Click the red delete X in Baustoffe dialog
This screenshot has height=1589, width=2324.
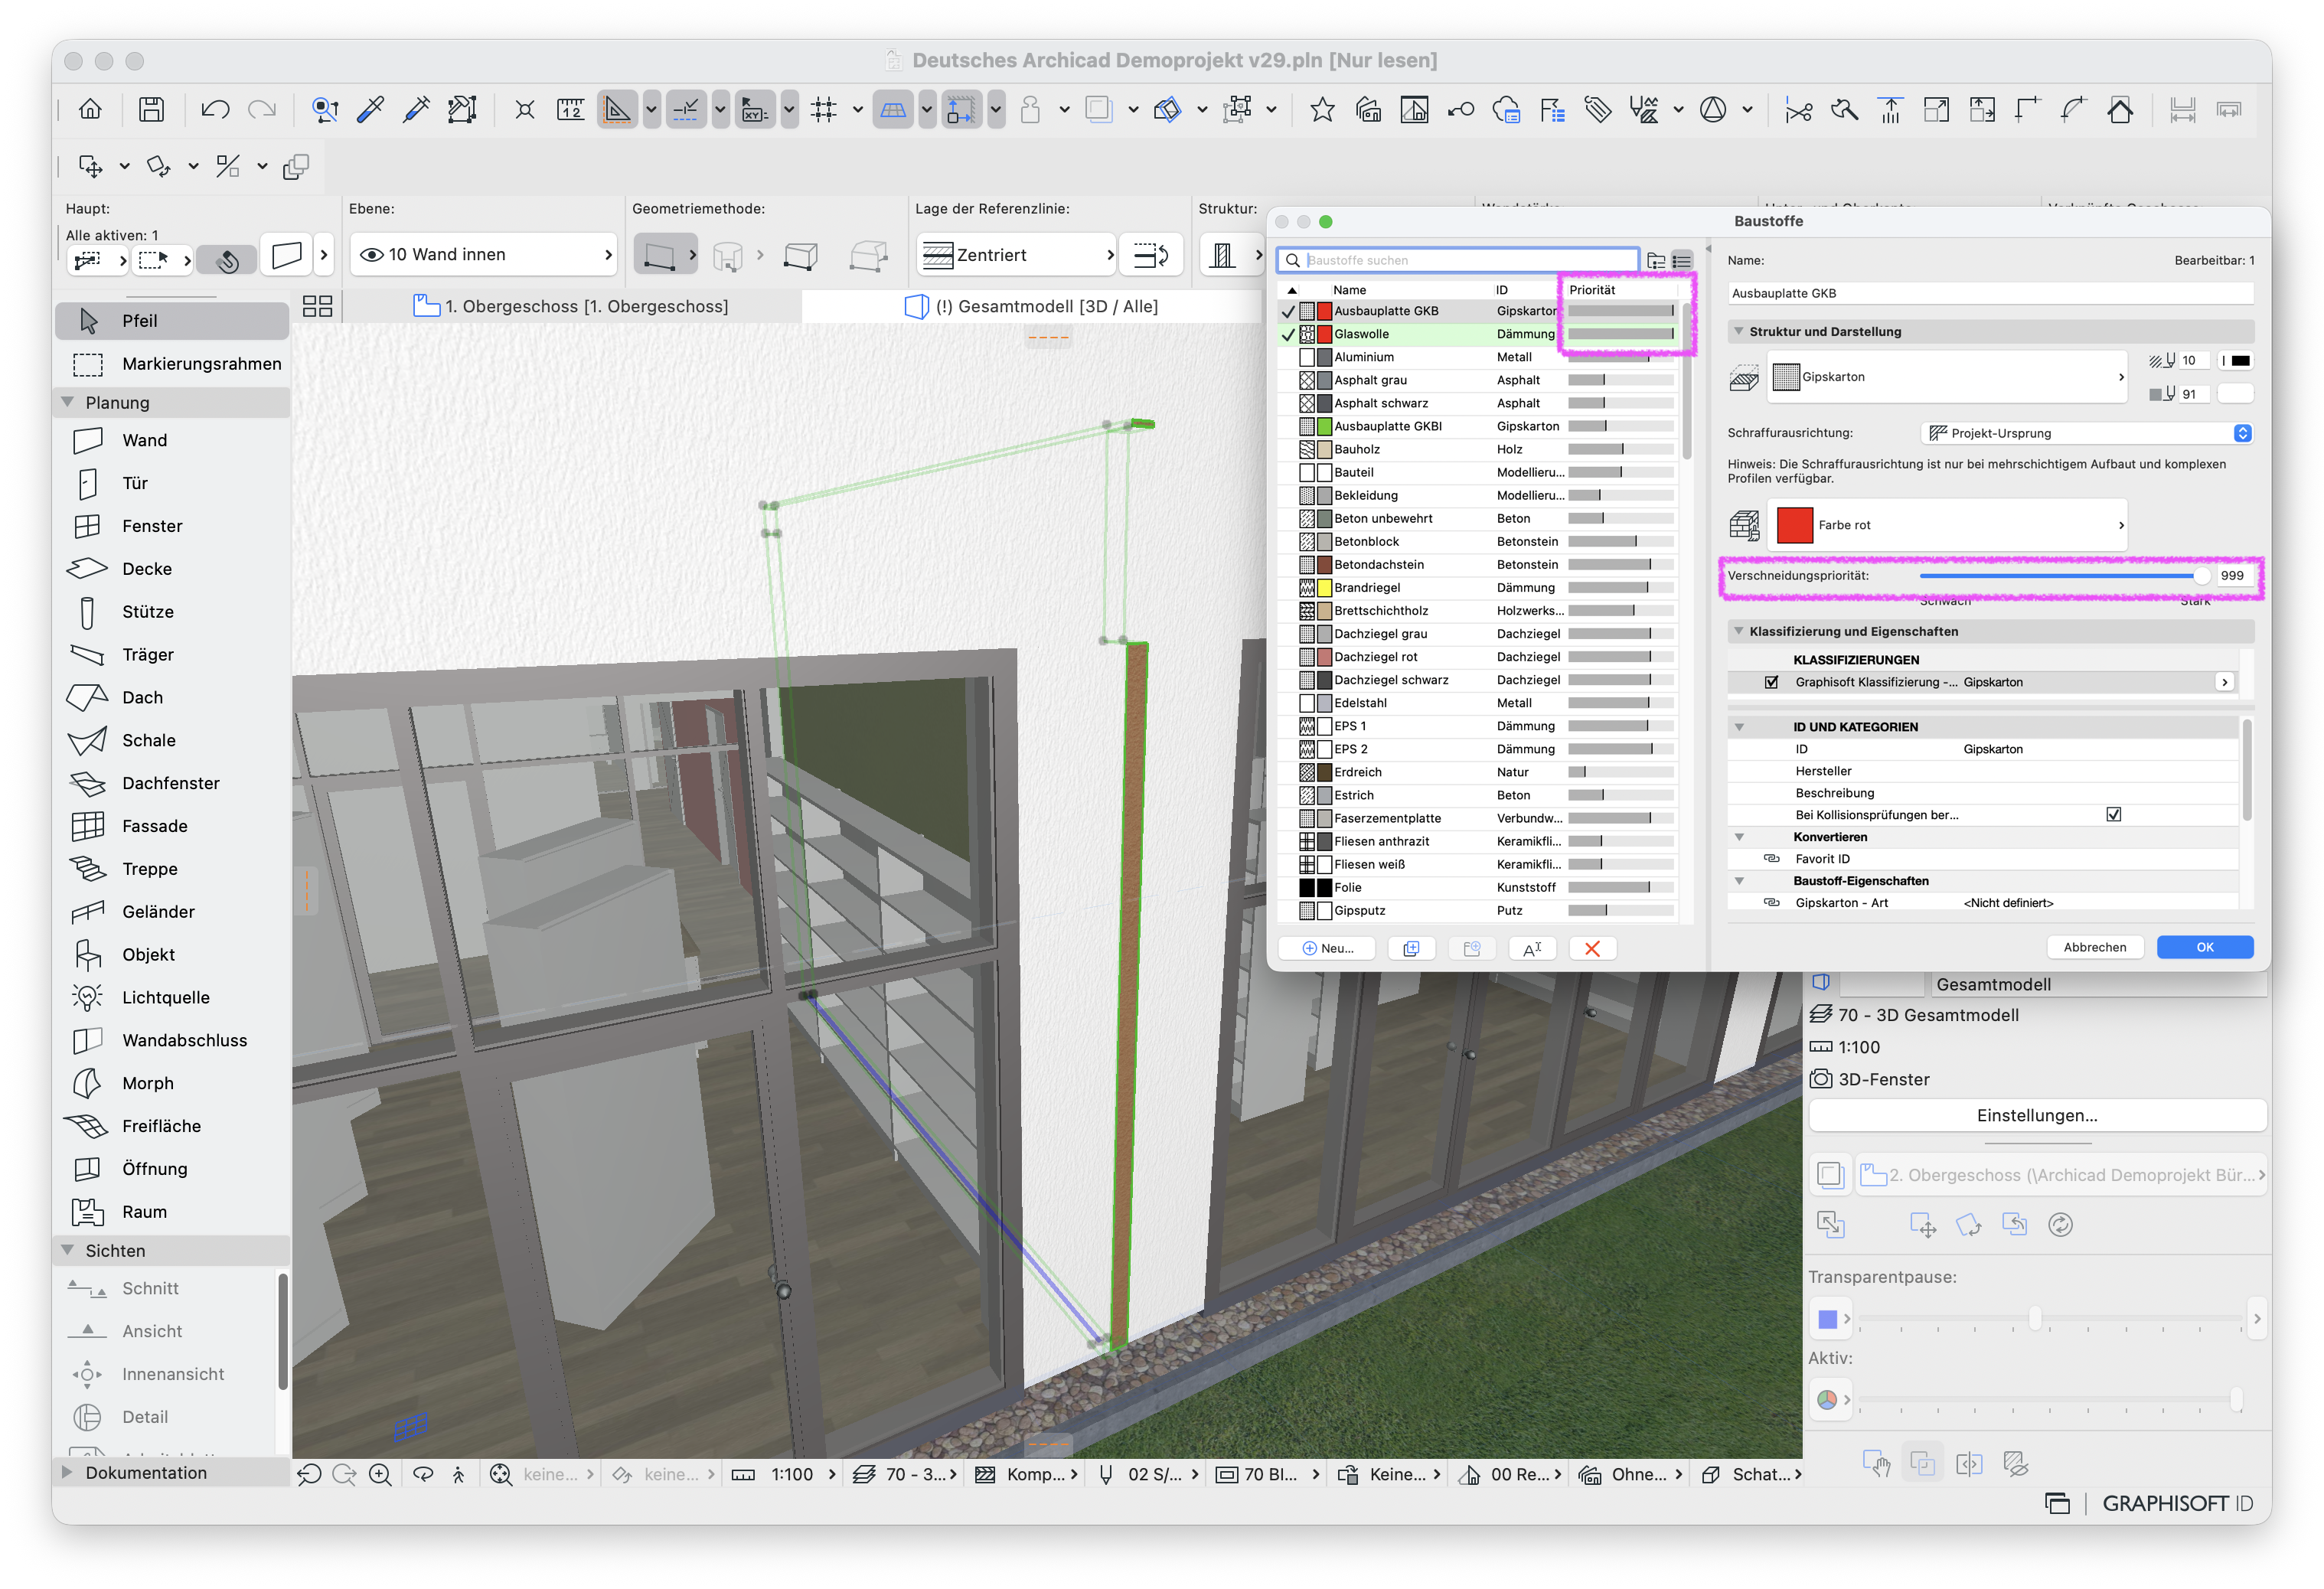1592,949
